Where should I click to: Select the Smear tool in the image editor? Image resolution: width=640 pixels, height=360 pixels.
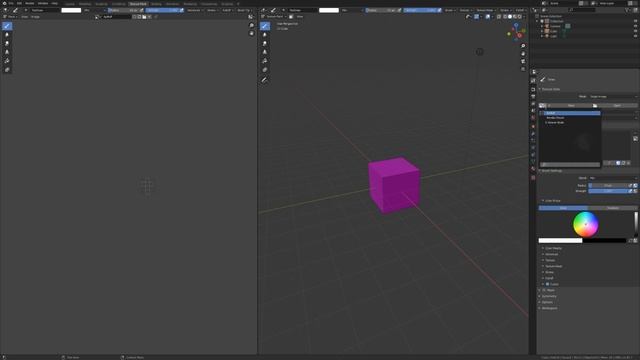[x=7, y=43]
